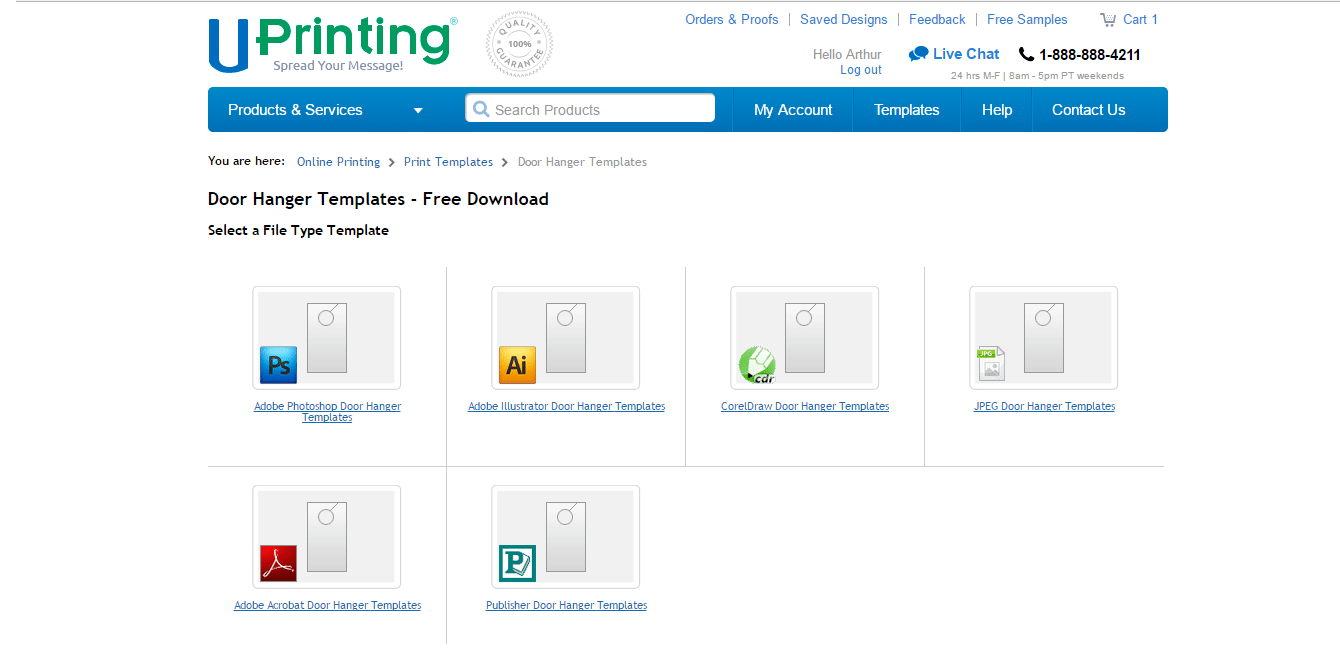1340x652 pixels.
Task: Open the CorelDraw template thumbnail
Action: (x=804, y=338)
